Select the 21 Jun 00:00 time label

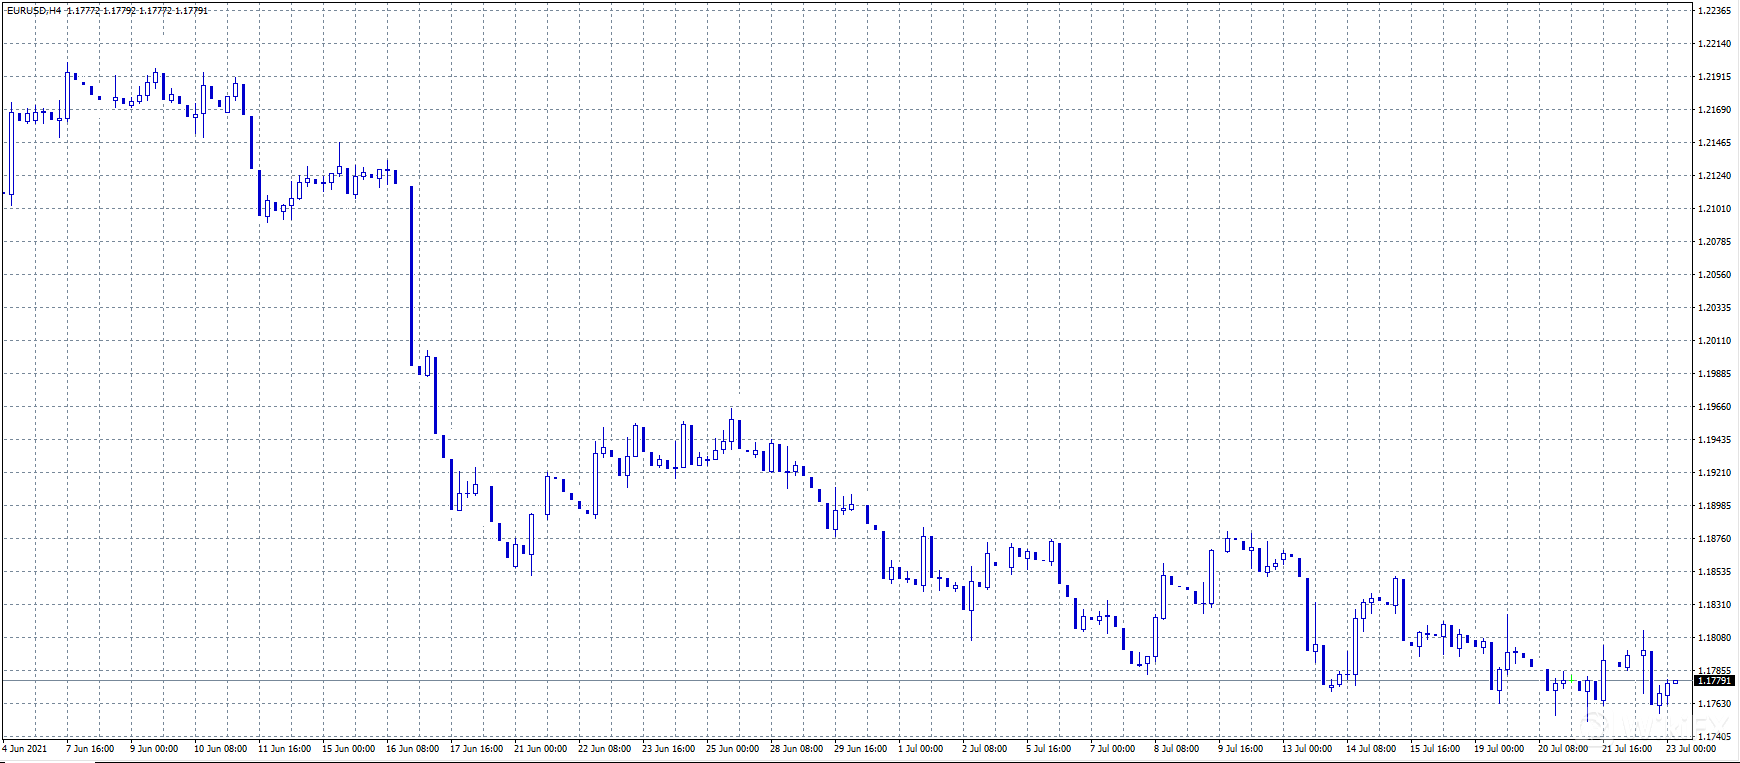pyautogui.click(x=540, y=749)
